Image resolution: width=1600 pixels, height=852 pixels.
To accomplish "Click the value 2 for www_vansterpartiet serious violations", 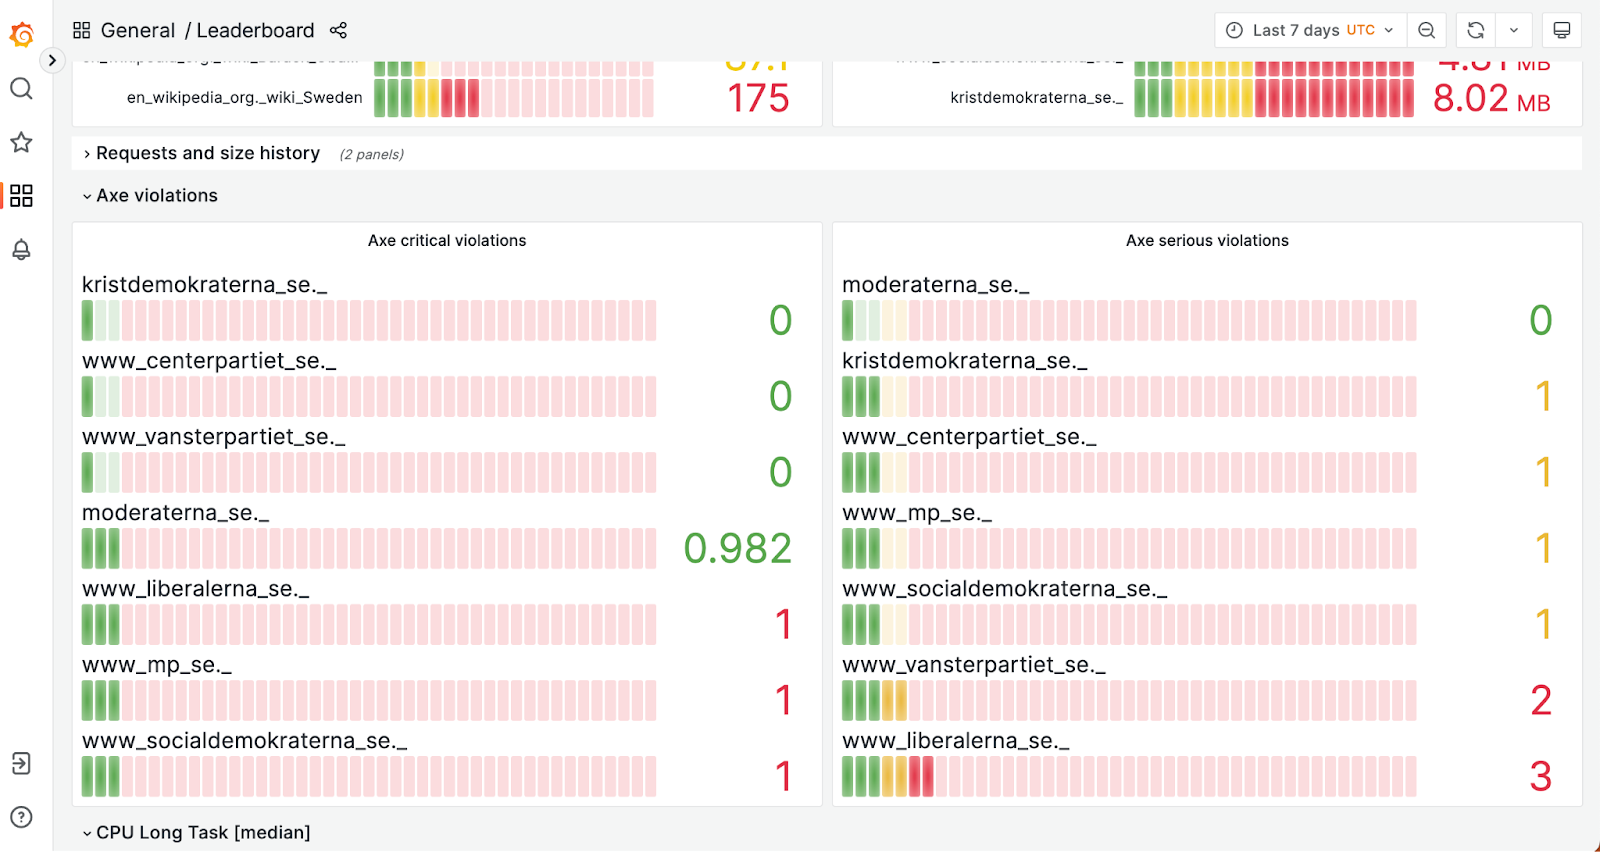I will pos(1541,700).
